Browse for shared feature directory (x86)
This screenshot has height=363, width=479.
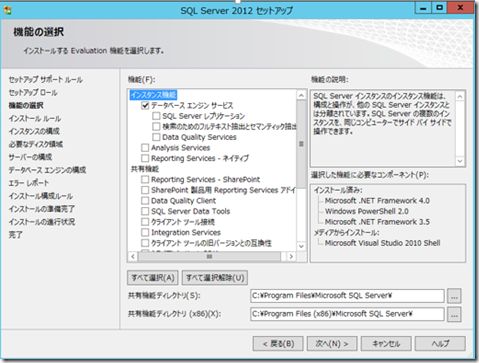[454, 314]
